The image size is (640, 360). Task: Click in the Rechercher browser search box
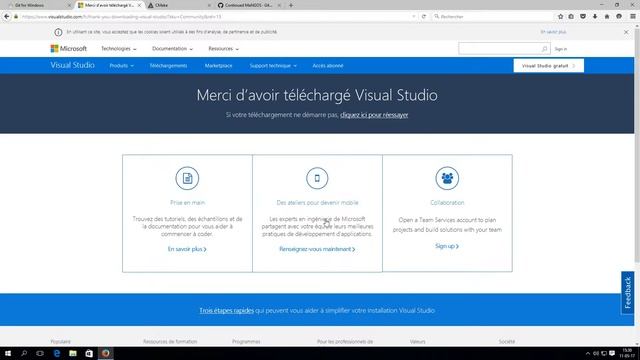tap(492, 17)
